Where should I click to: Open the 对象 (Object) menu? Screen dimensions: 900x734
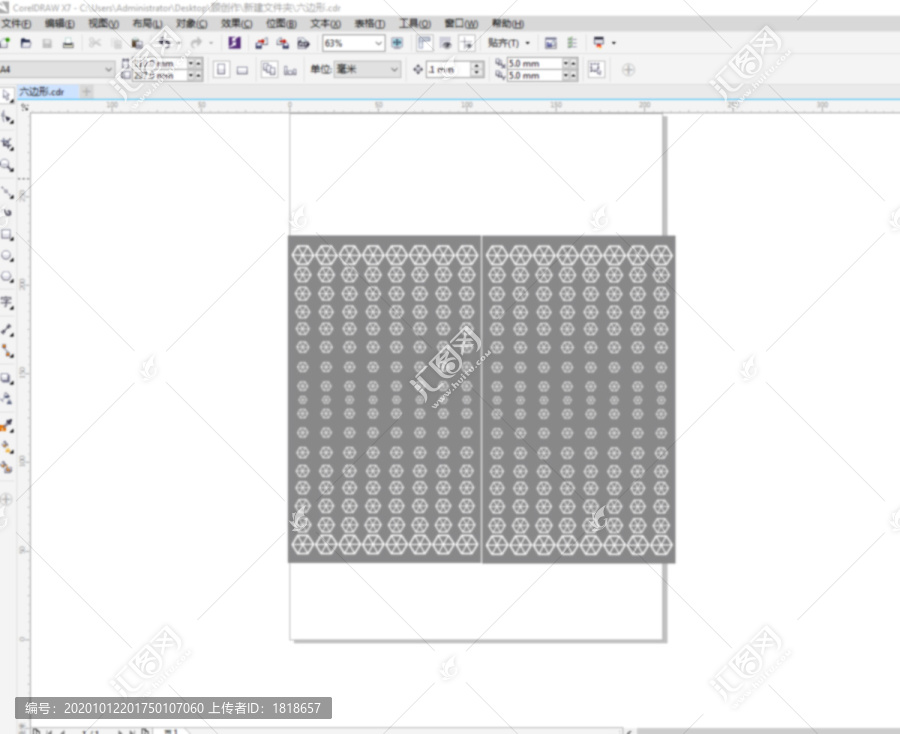192,24
